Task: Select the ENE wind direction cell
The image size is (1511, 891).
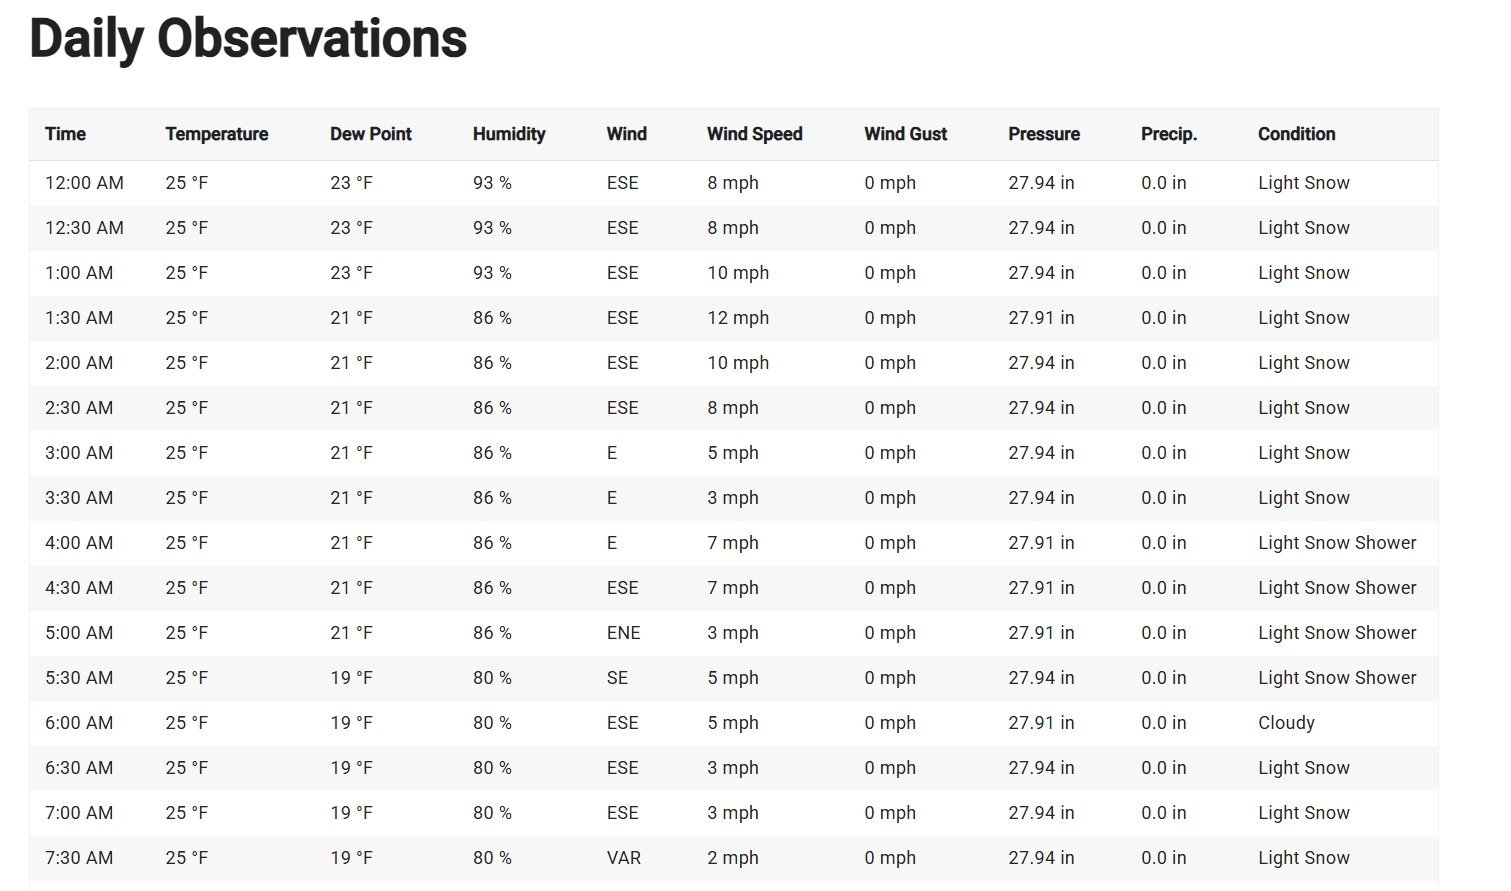Action: [623, 633]
